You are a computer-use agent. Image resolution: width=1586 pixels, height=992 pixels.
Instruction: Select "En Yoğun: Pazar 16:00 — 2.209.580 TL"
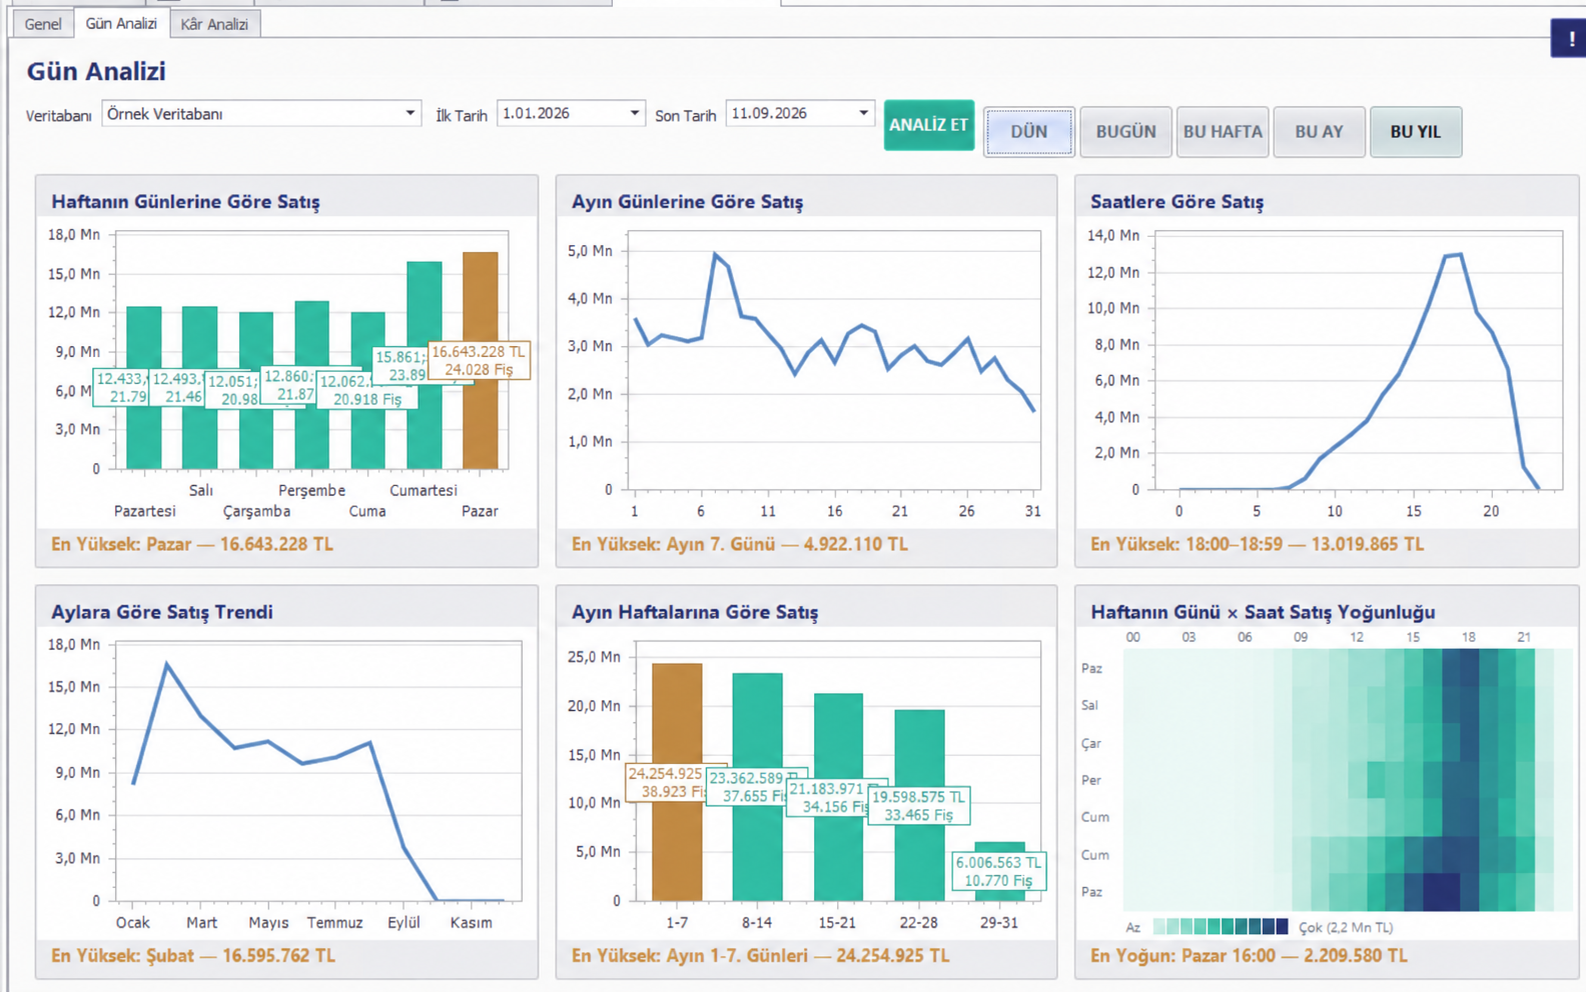1249,956
